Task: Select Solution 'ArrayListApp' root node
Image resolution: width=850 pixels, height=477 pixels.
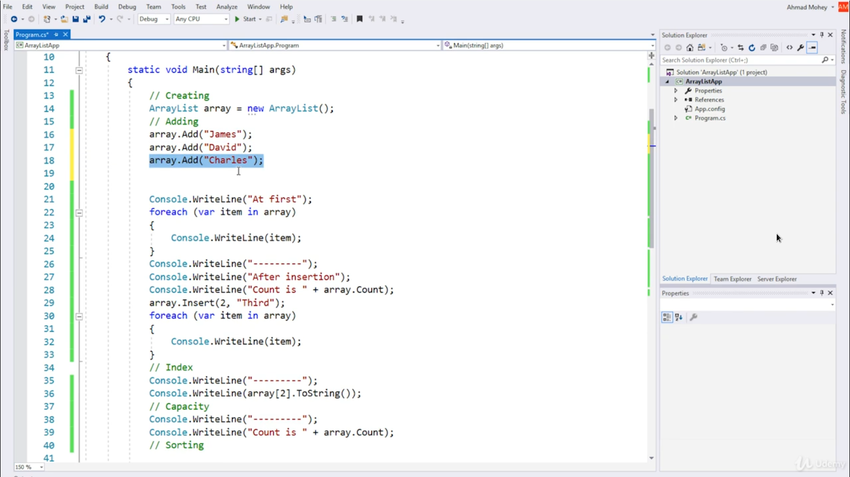Action: (x=721, y=72)
